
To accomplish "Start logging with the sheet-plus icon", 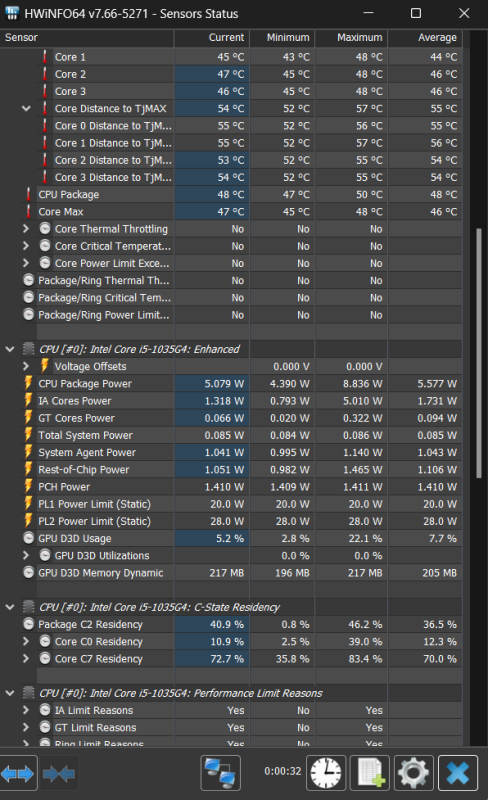I will 370,772.
